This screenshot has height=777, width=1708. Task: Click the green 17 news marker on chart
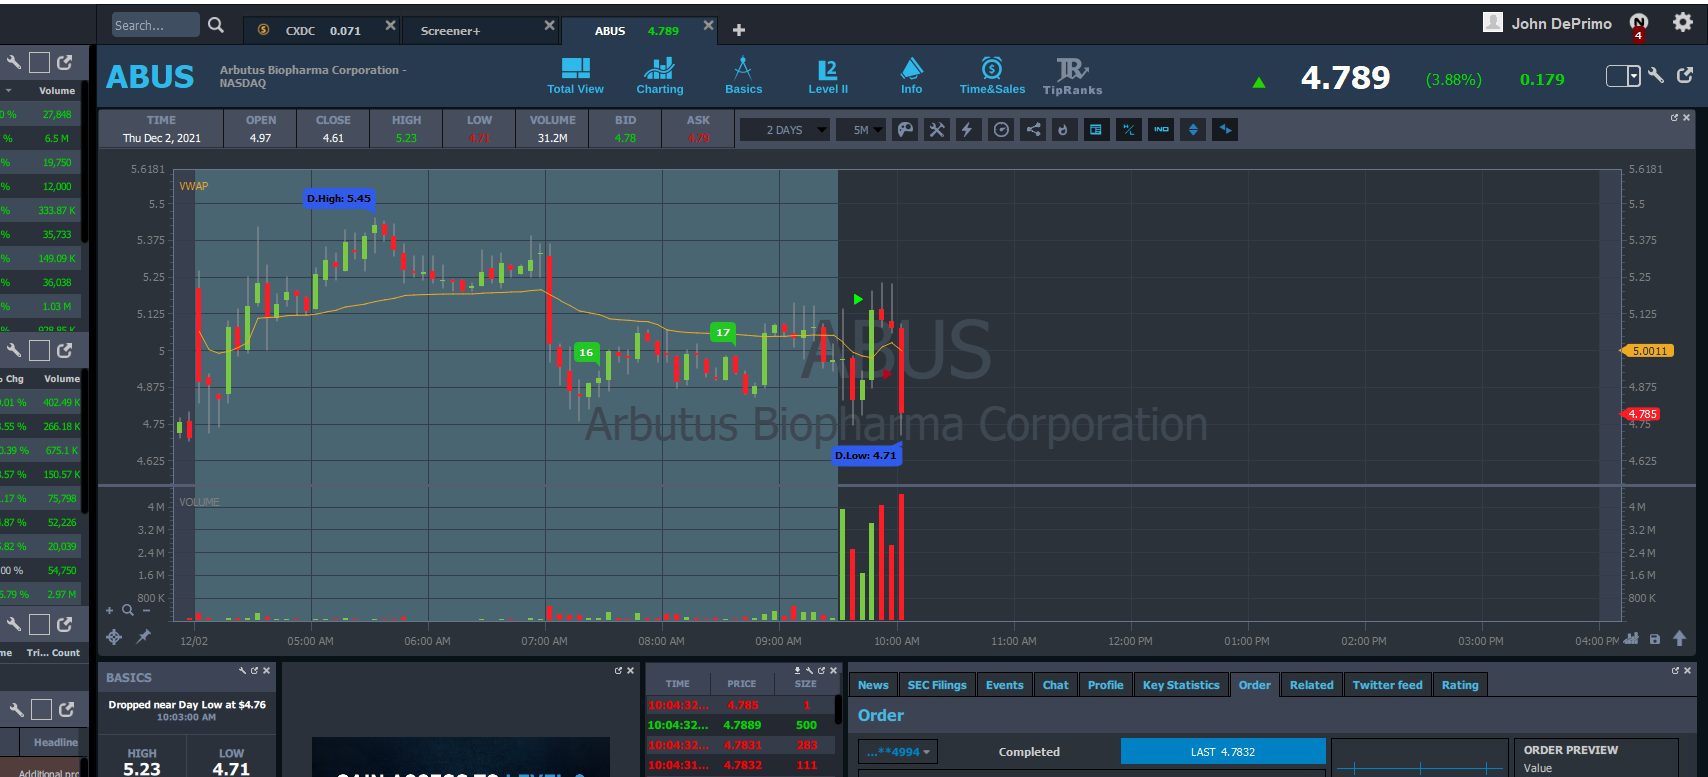723,332
